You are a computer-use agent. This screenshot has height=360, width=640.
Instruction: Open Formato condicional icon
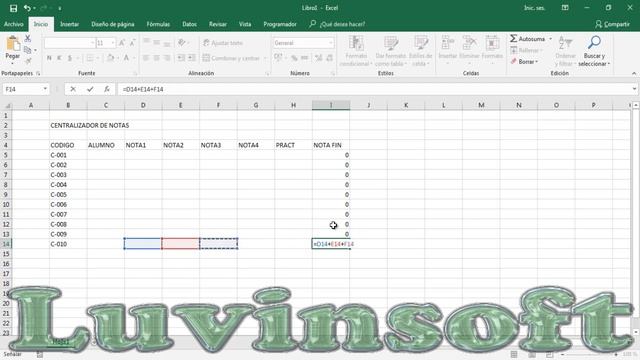356,51
